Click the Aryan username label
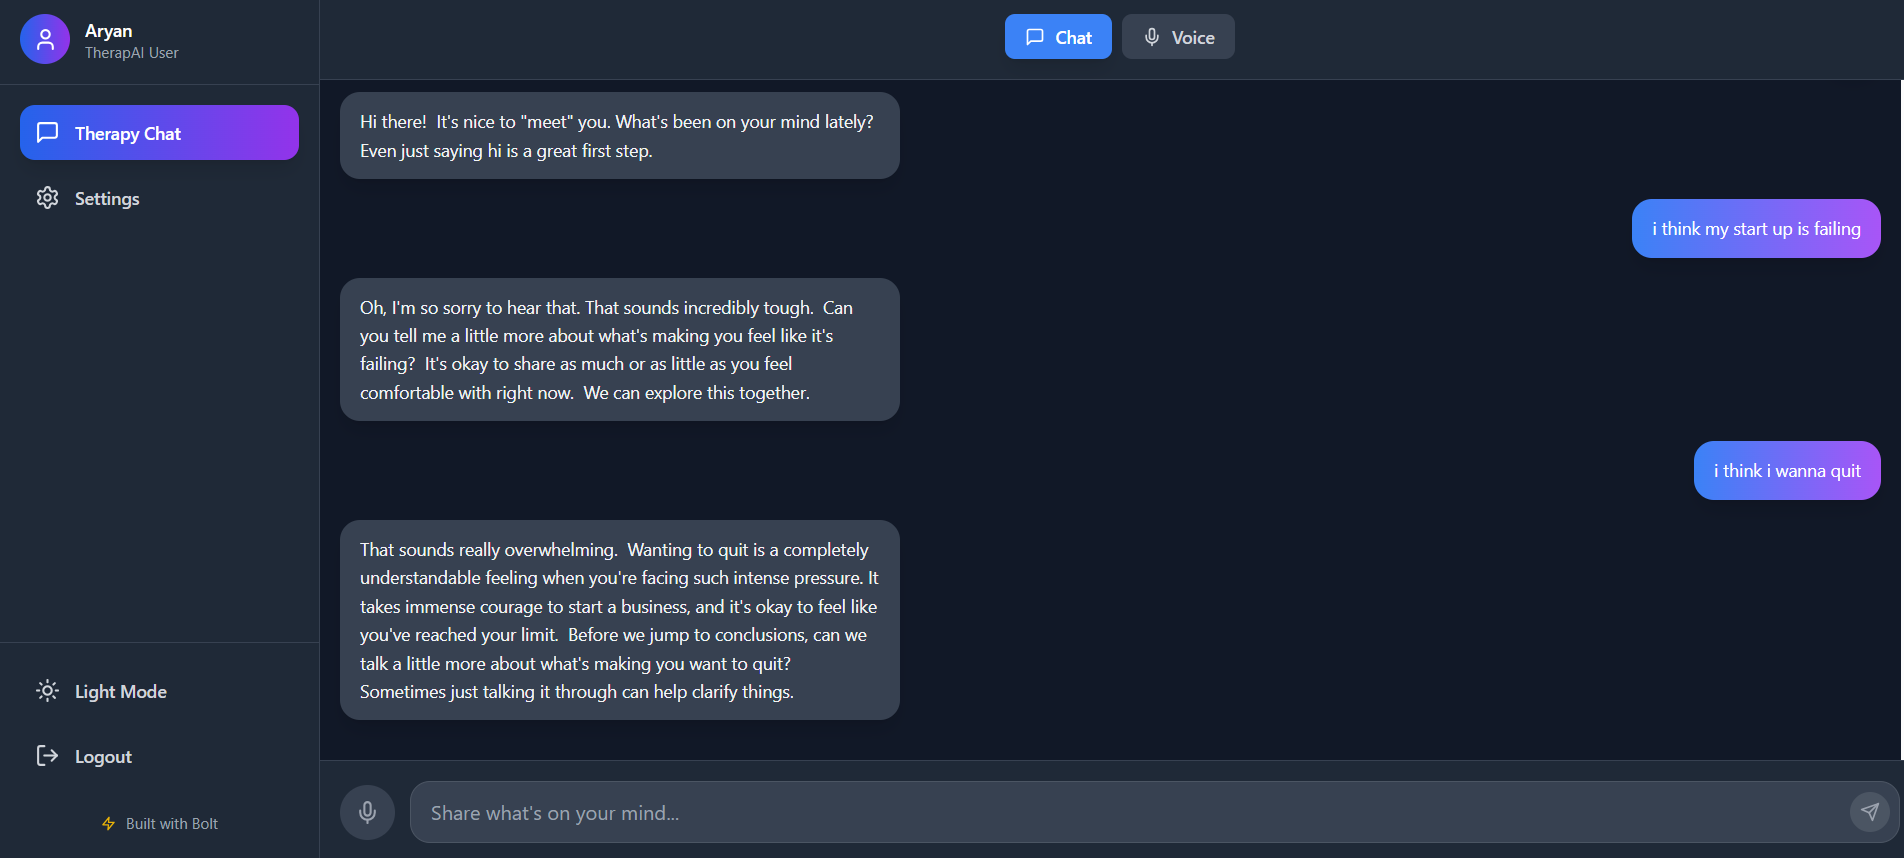The image size is (1904, 858). [x=108, y=30]
